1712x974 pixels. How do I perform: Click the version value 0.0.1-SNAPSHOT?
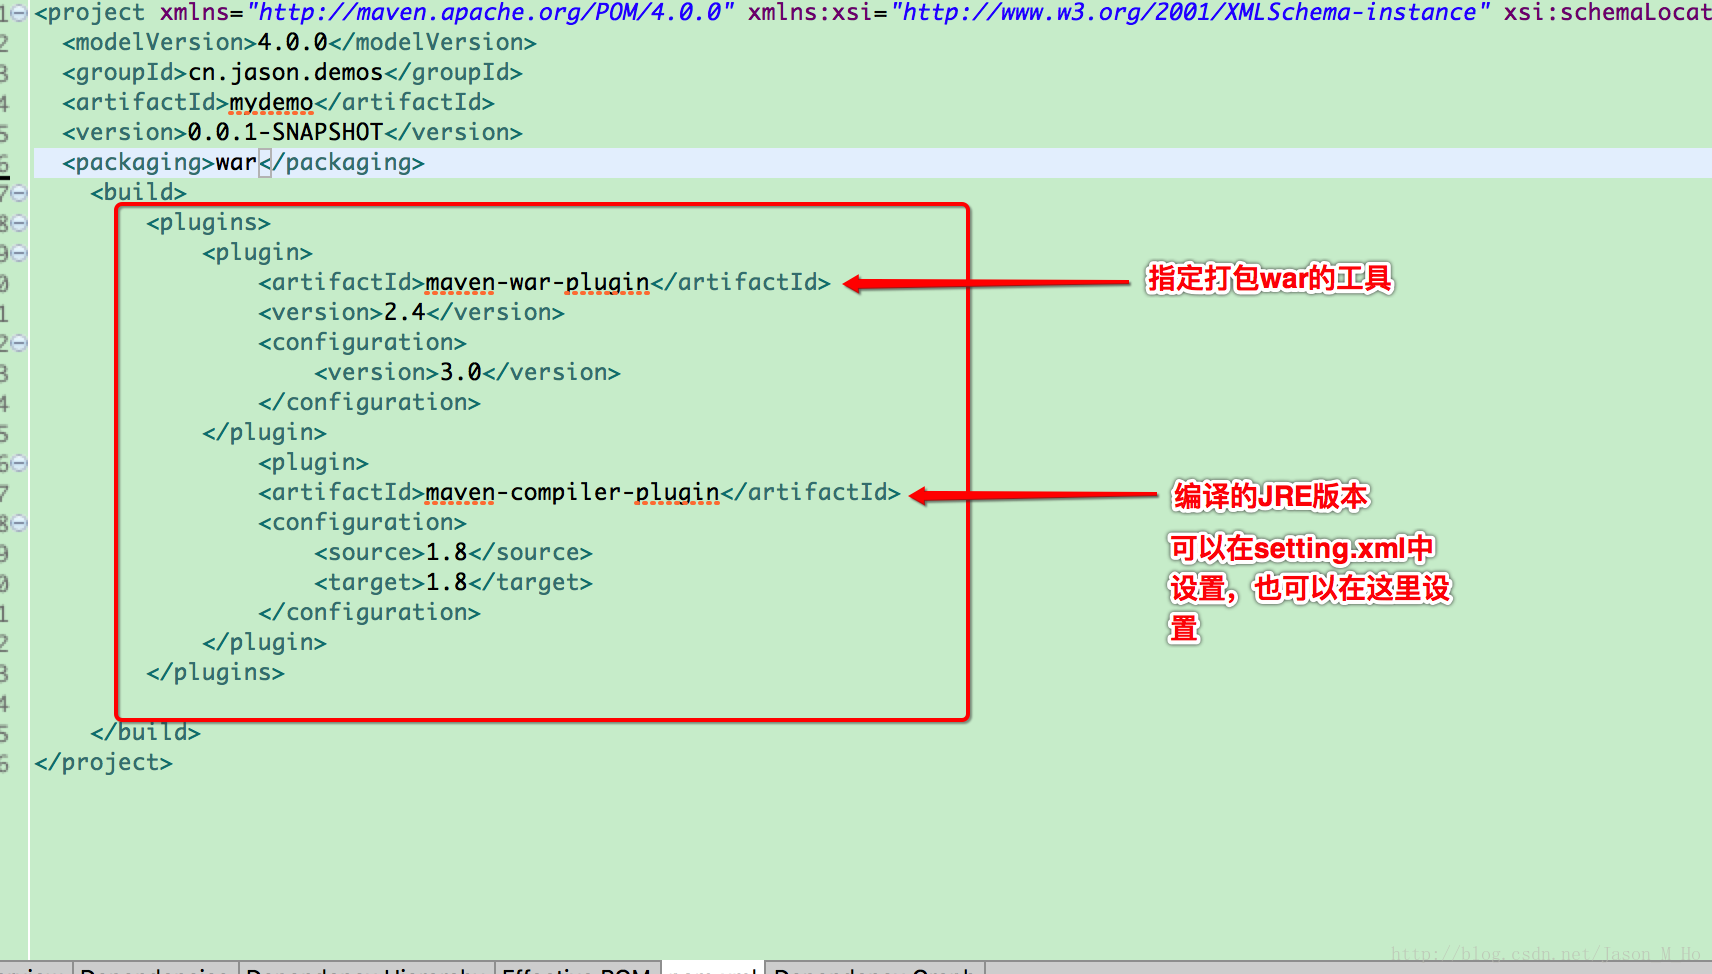pos(285,133)
